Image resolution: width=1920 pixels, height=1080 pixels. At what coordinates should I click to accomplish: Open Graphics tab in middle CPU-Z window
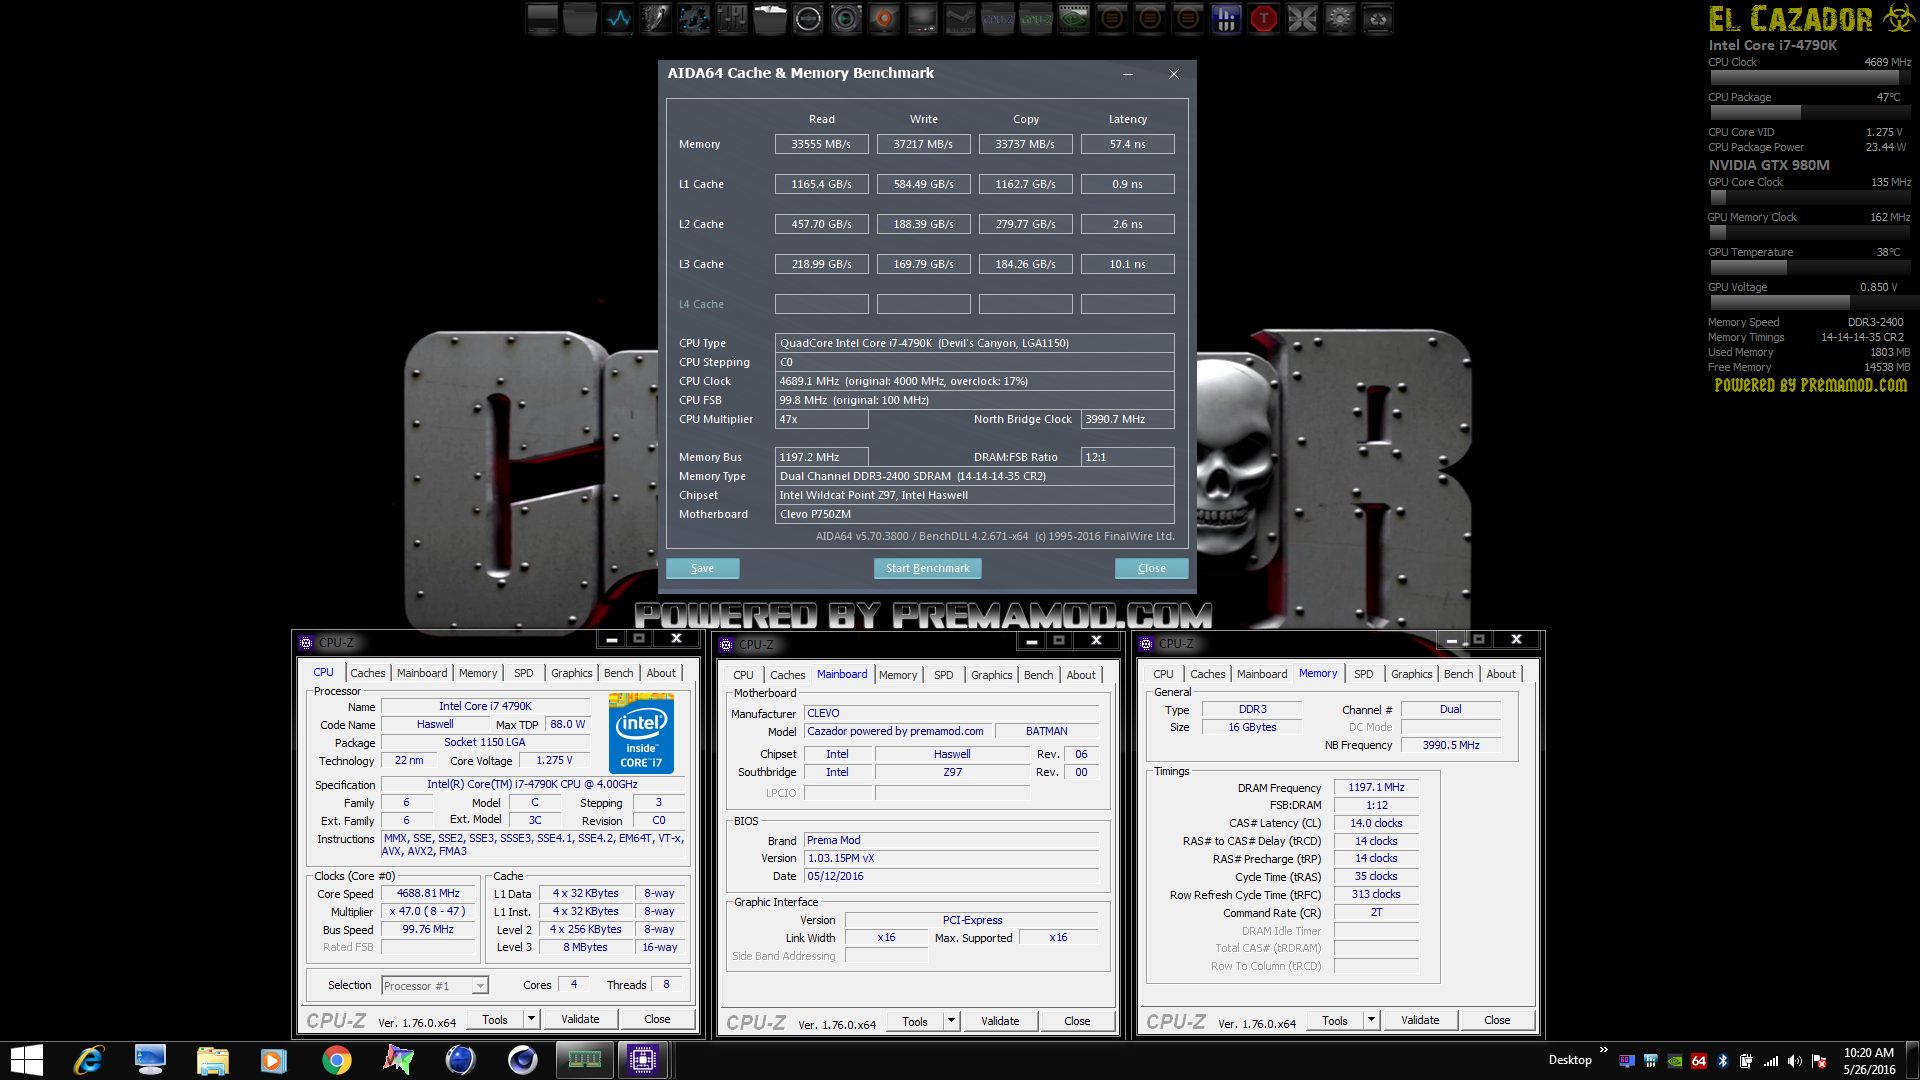991,675
